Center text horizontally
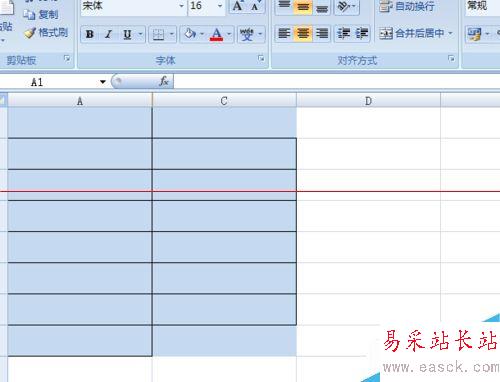Viewport: 500px width, 382px height. (x=303, y=33)
